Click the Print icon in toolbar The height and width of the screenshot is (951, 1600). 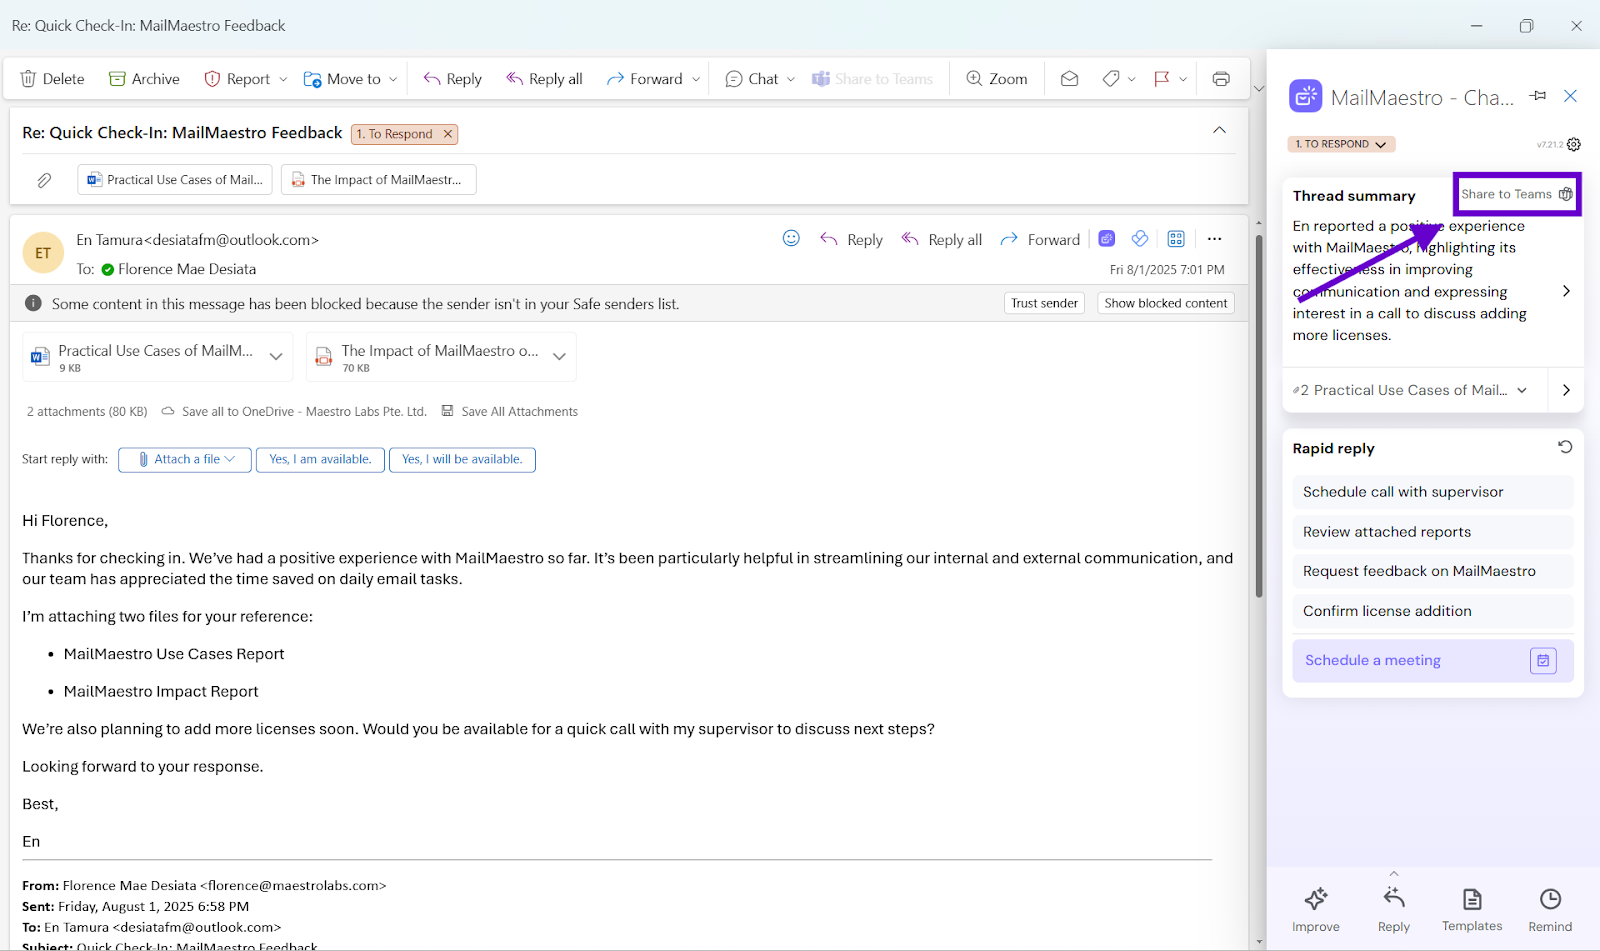pos(1221,79)
